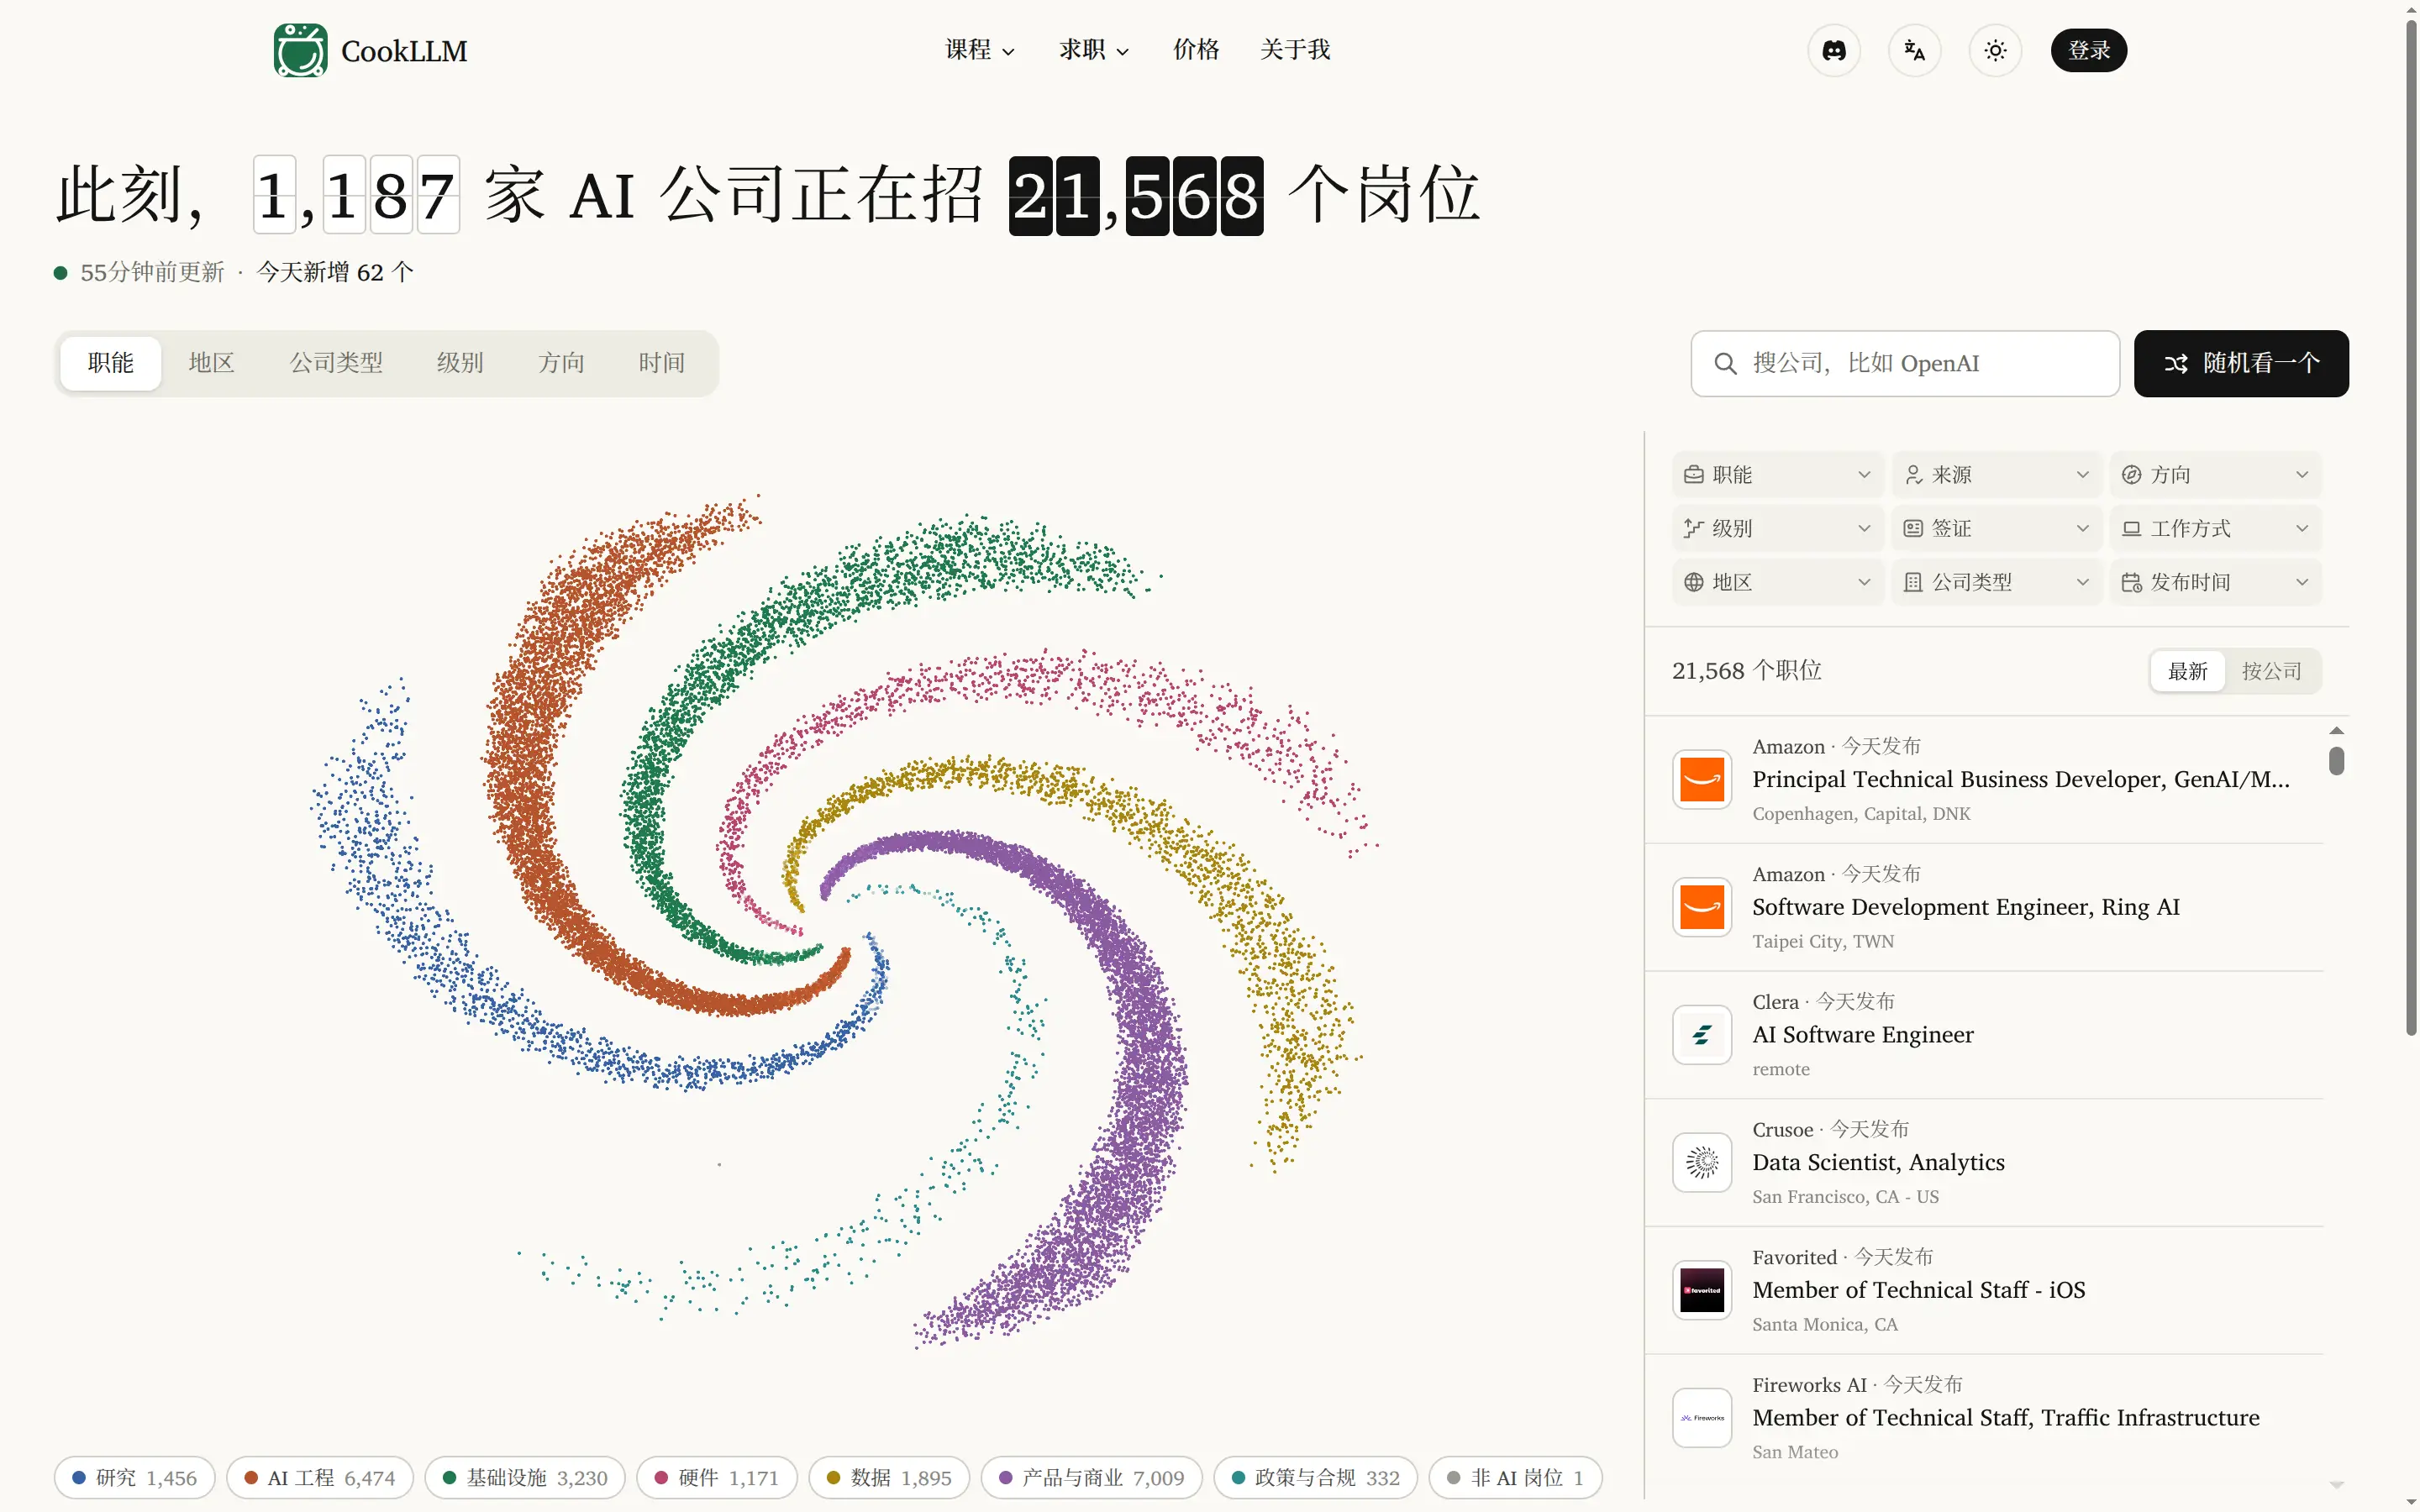The height and width of the screenshot is (1512, 2420).
Task: Toggle the 产品与商业 7,009 legend chip
Action: click(1092, 1477)
